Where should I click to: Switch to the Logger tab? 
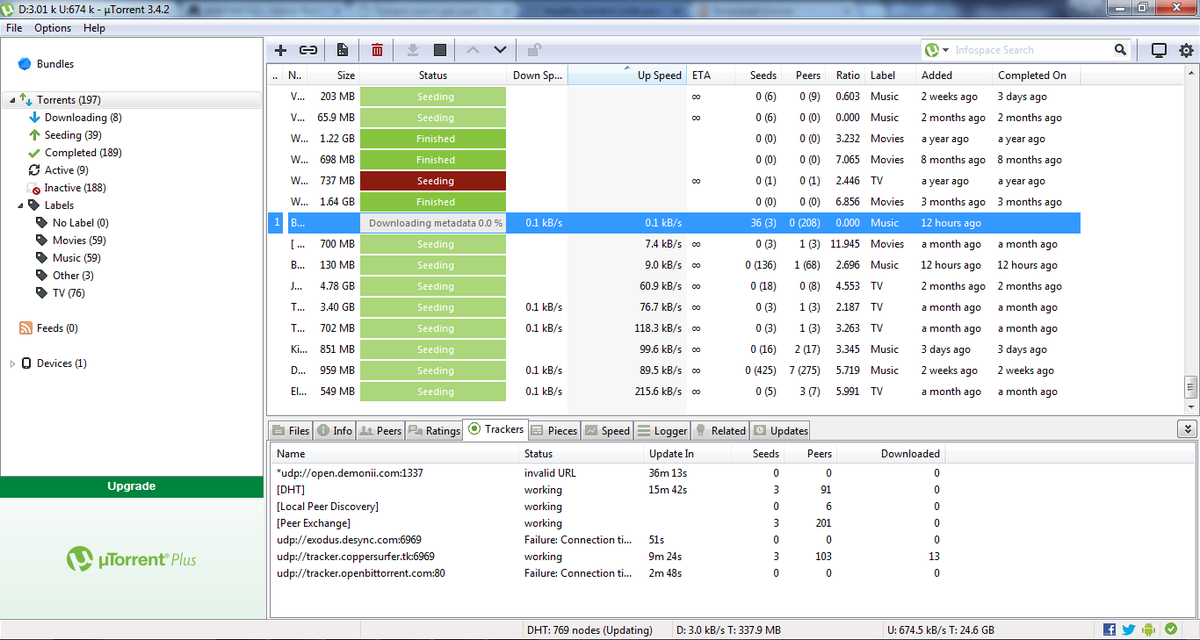tap(663, 430)
